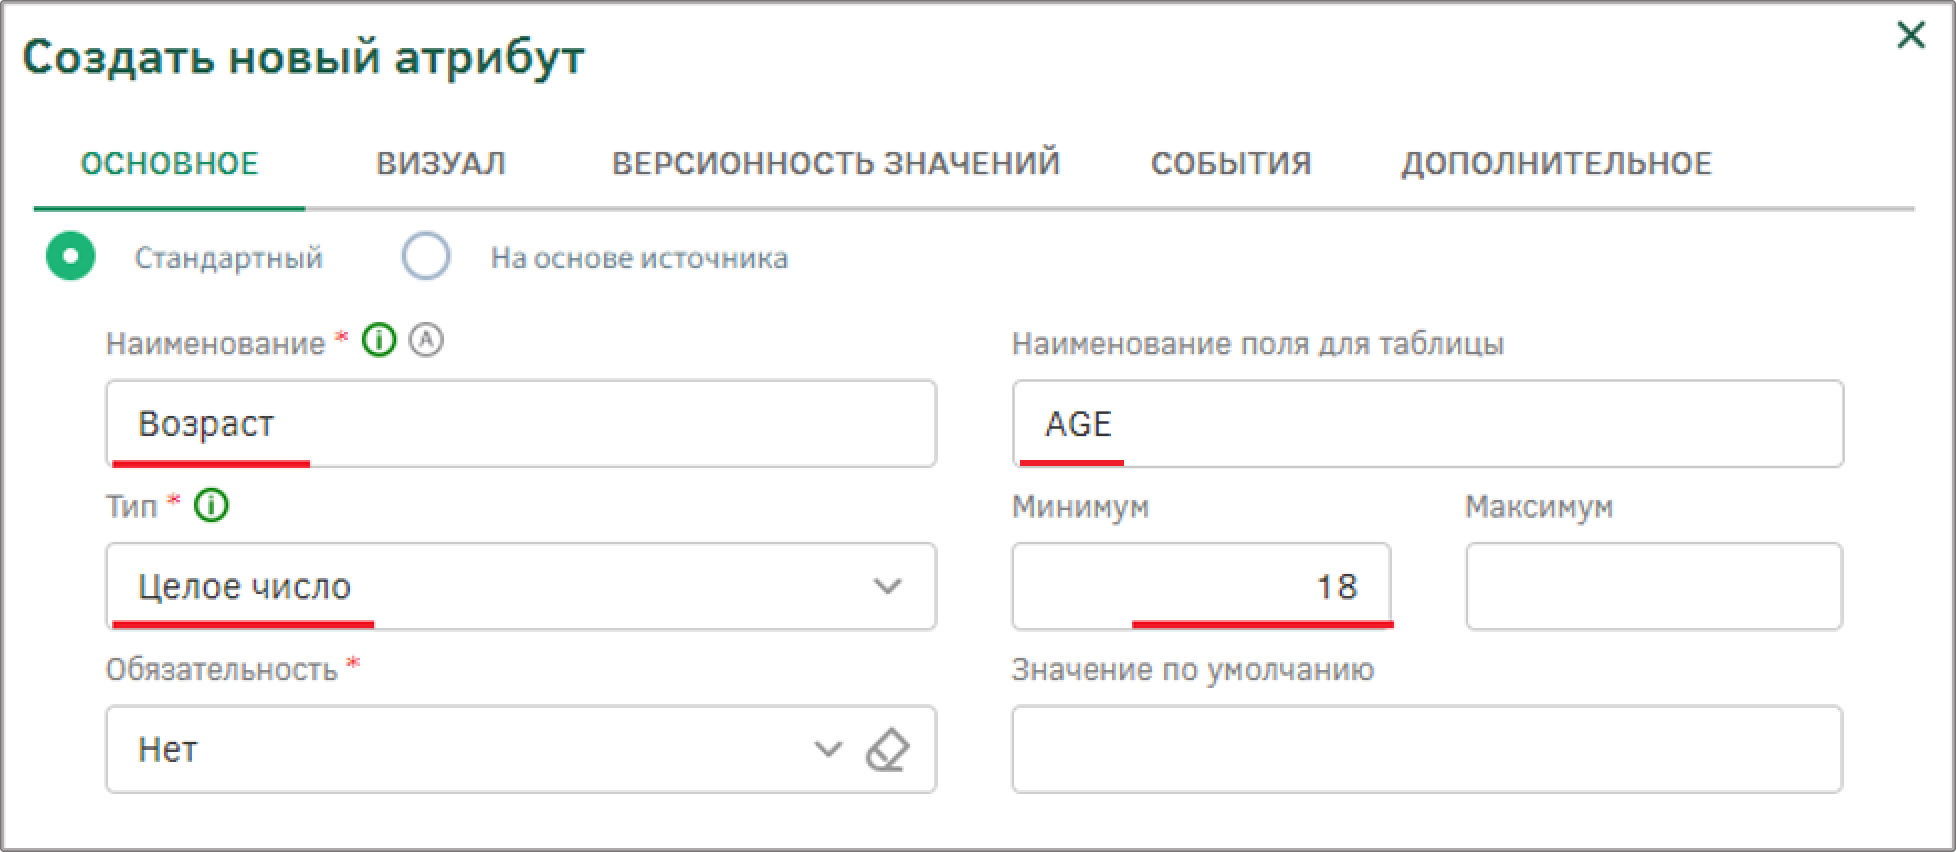Click the Наименование поля для таблицы label
Image resolution: width=1956 pixels, height=852 pixels.
pos(1258,344)
